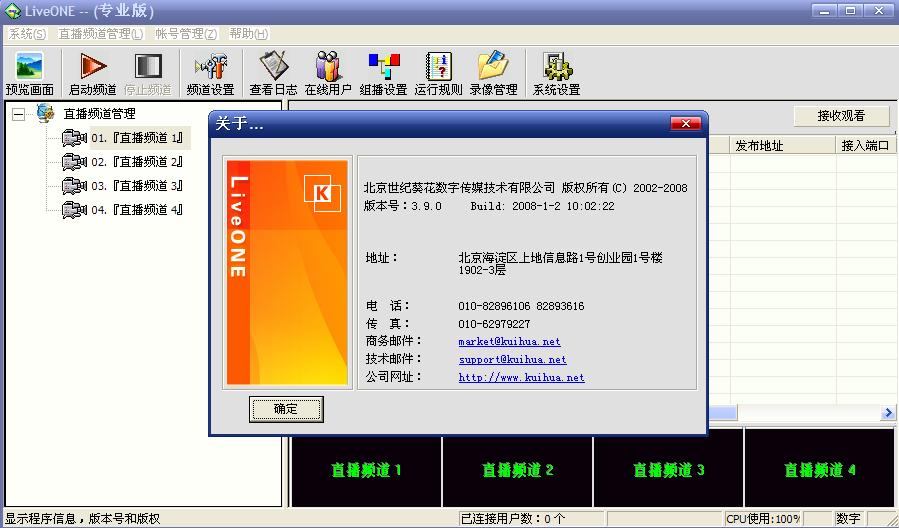Close the LiveONE main window

tap(878, 10)
